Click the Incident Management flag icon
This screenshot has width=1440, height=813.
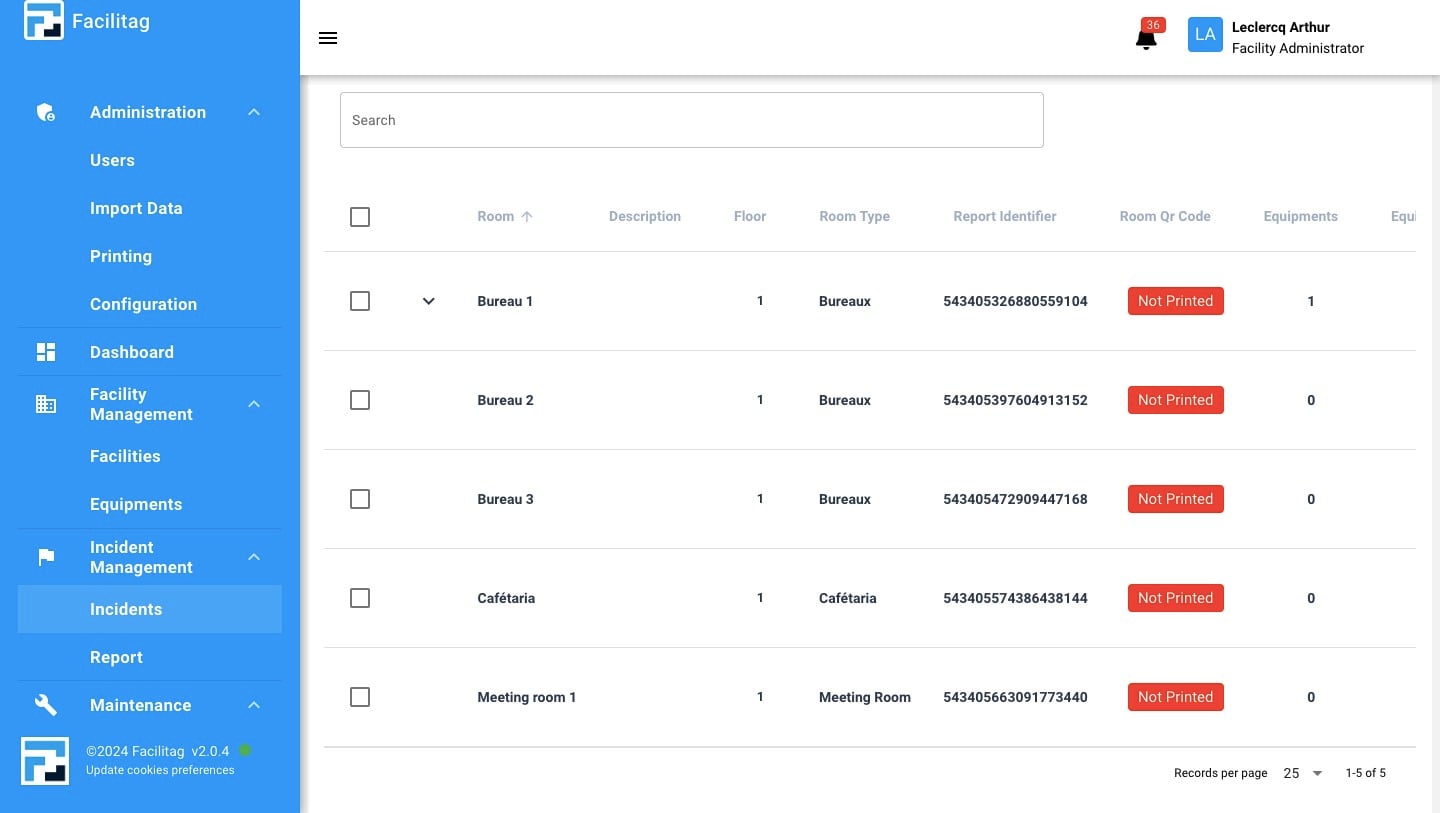click(46, 557)
